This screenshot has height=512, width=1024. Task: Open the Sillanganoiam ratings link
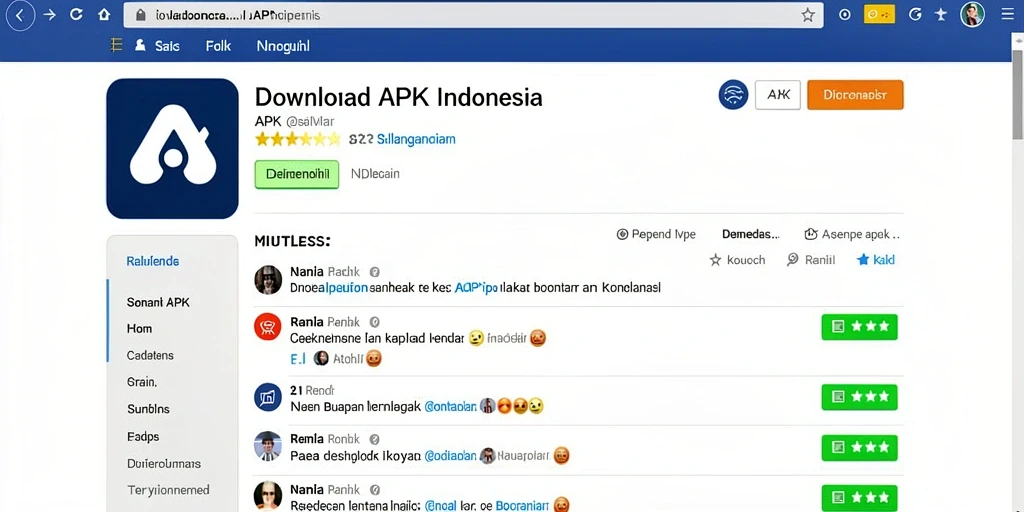416,139
